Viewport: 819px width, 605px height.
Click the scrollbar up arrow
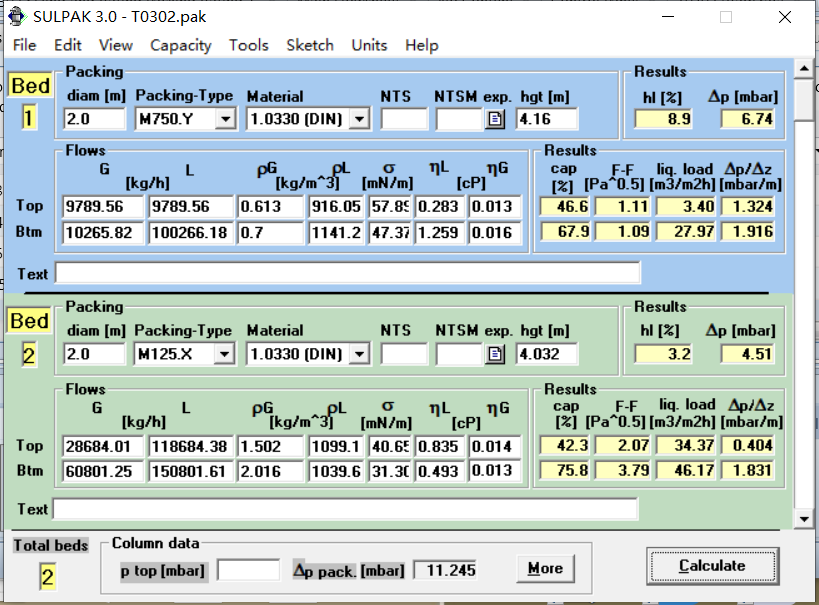click(x=804, y=68)
